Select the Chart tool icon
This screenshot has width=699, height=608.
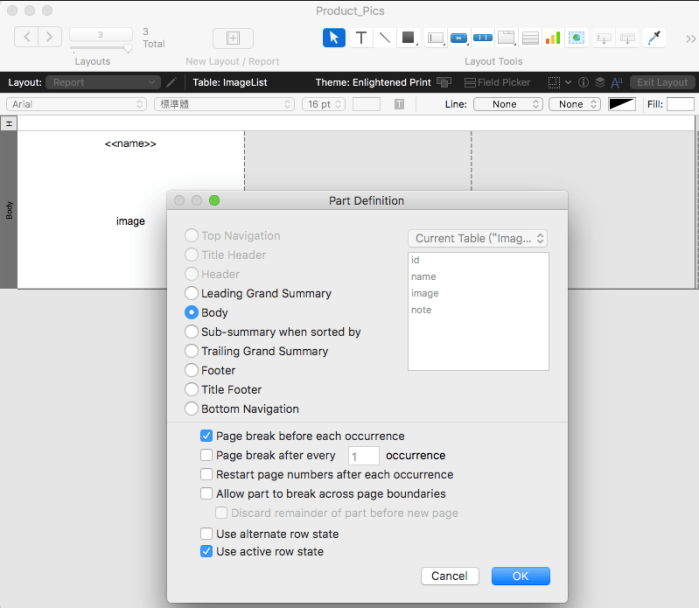coord(553,38)
